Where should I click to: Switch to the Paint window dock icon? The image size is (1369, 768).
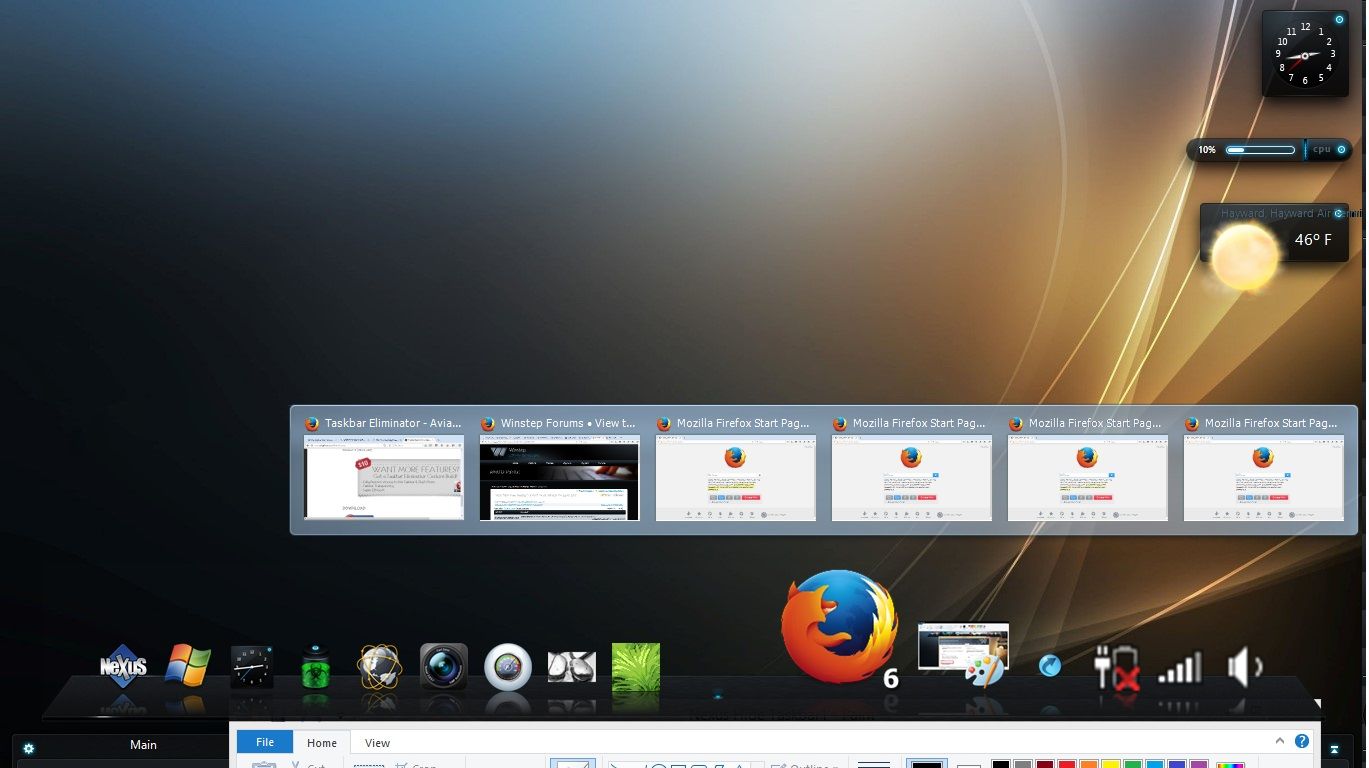click(x=963, y=653)
